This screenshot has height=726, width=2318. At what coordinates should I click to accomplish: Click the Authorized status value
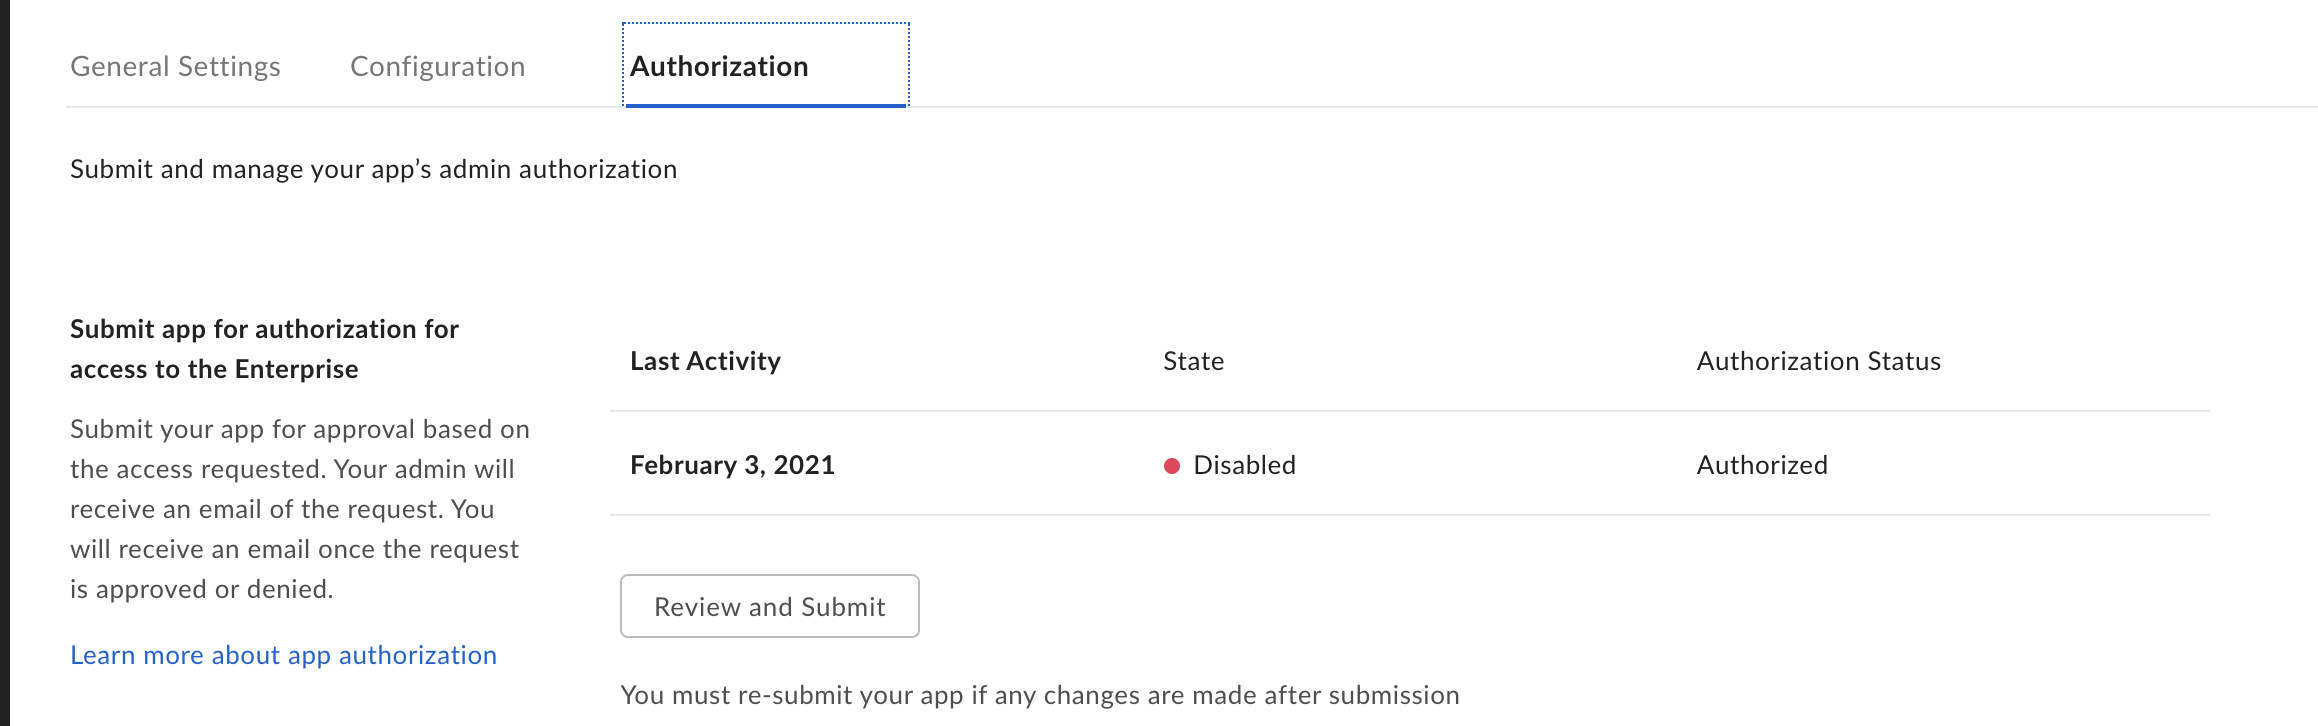click(x=1762, y=465)
